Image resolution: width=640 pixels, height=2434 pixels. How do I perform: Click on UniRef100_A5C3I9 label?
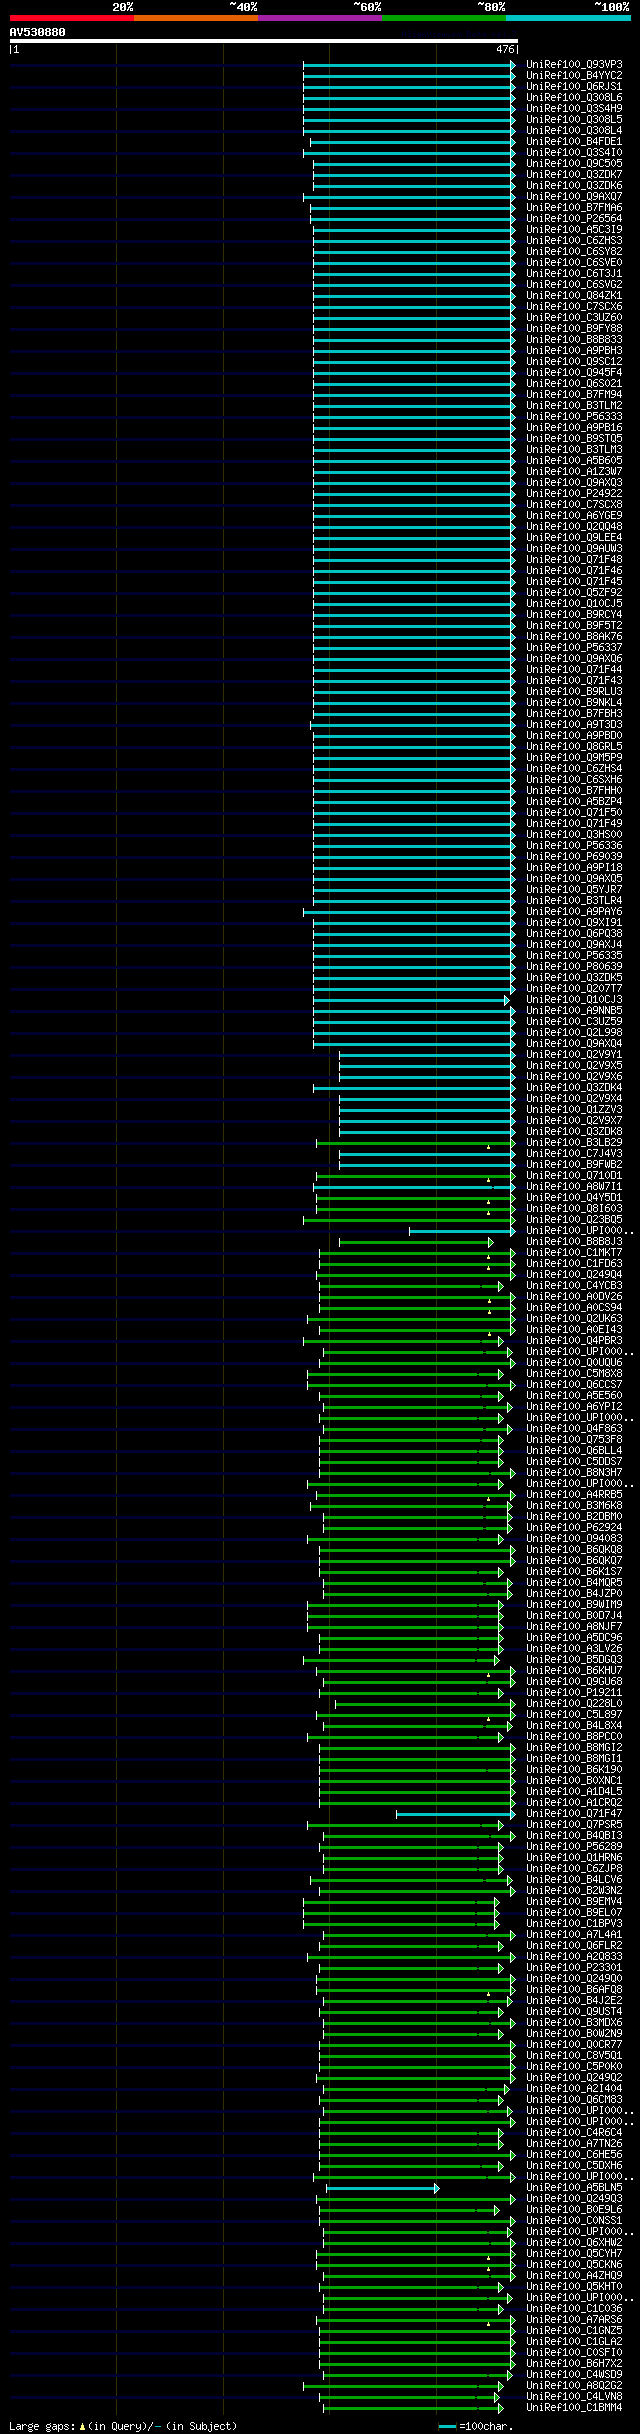(x=574, y=229)
